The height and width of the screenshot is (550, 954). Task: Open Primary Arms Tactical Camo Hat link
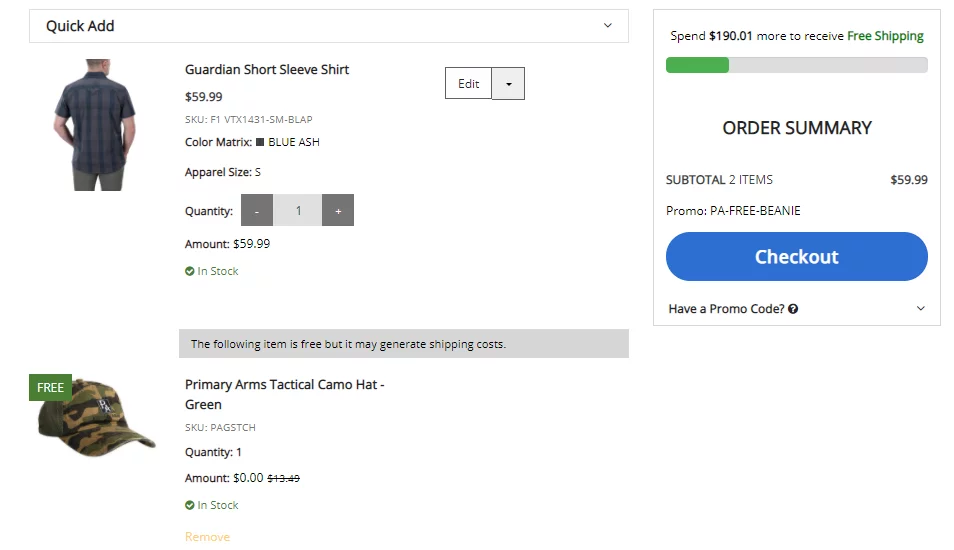284,394
